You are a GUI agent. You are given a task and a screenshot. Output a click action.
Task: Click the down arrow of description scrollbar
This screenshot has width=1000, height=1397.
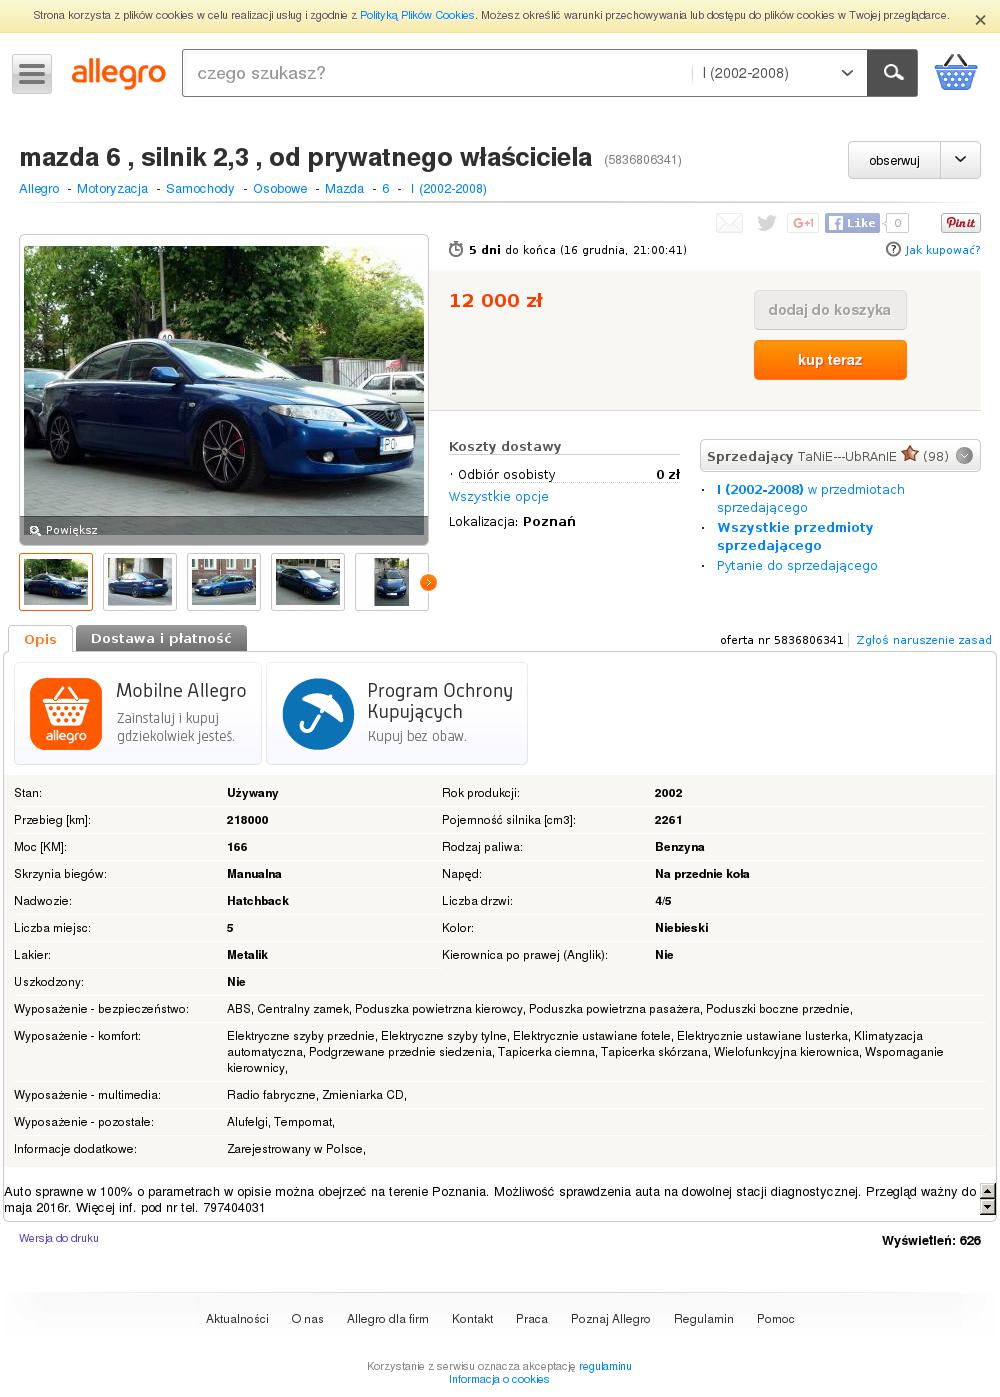988,1207
